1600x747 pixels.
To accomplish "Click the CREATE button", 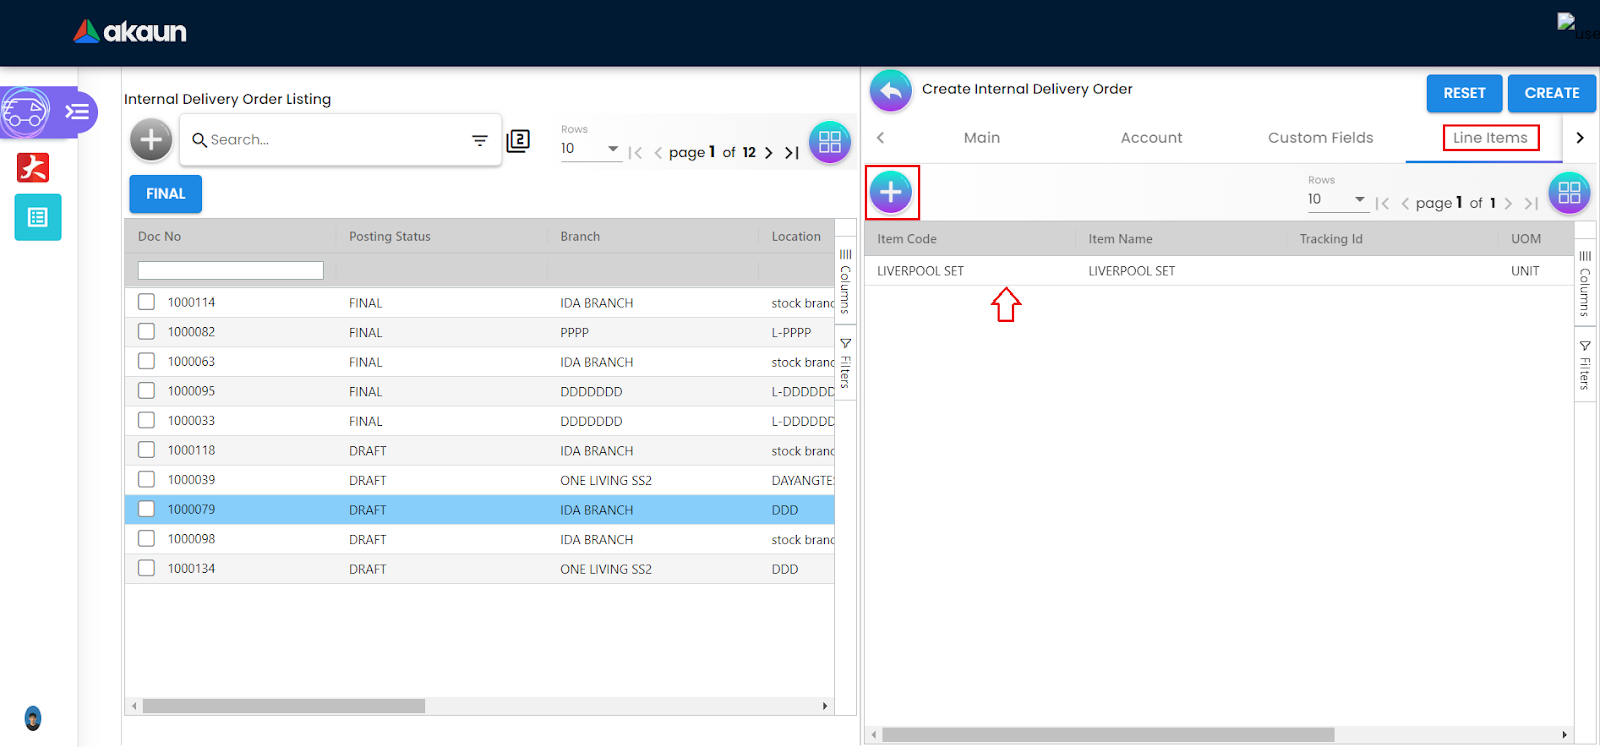I will tap(1551, 93).
